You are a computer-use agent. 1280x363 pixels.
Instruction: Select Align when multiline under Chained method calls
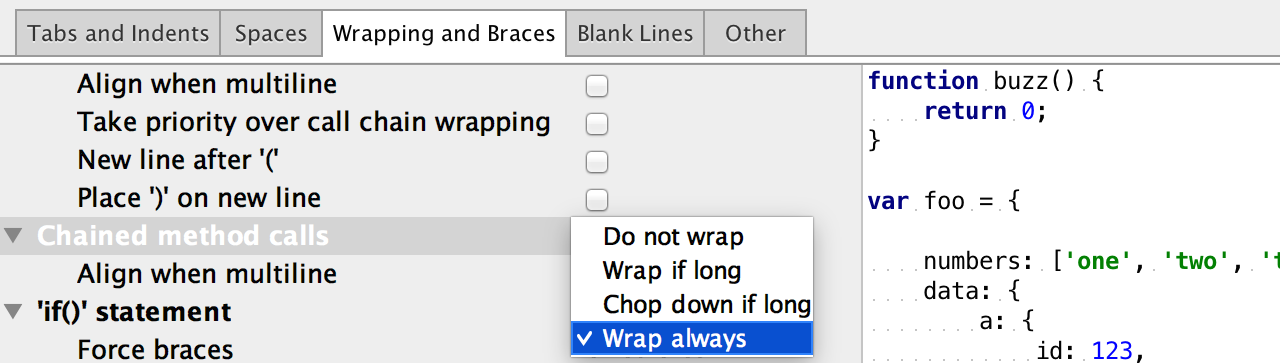tap(207, 274)
